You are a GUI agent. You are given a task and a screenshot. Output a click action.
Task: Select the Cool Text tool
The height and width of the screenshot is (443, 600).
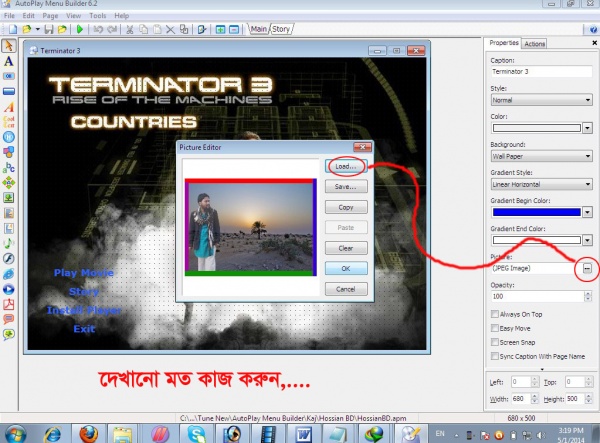point(9,122)
